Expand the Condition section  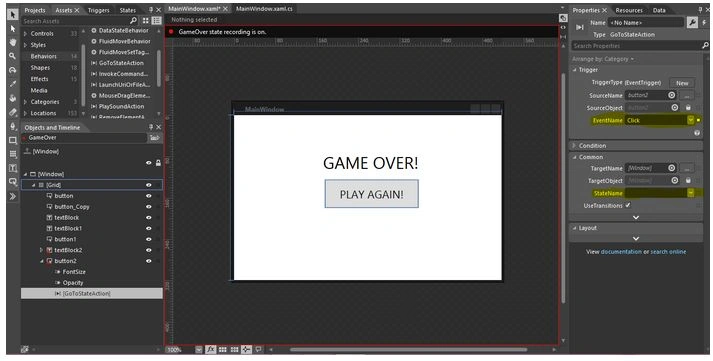tap(574, 146)
